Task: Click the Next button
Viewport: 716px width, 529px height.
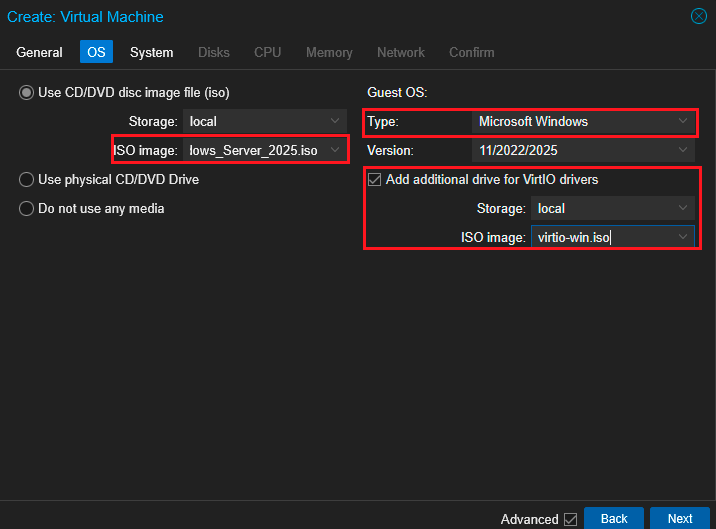Action: [680, 518]
